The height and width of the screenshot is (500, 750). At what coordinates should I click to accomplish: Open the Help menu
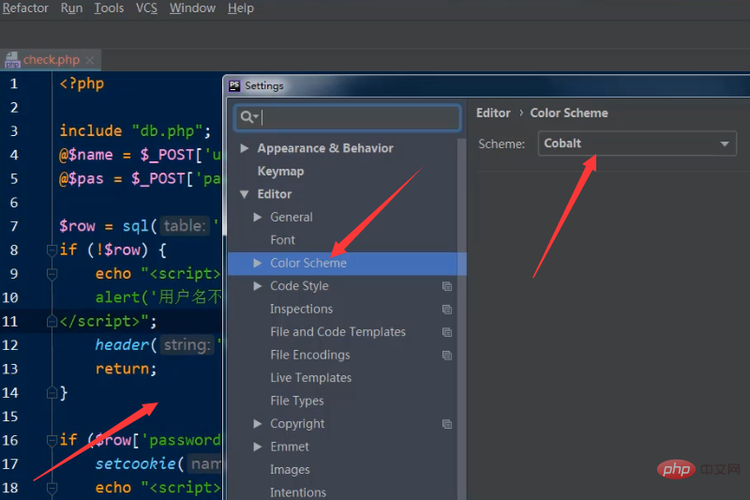[241, 8]
